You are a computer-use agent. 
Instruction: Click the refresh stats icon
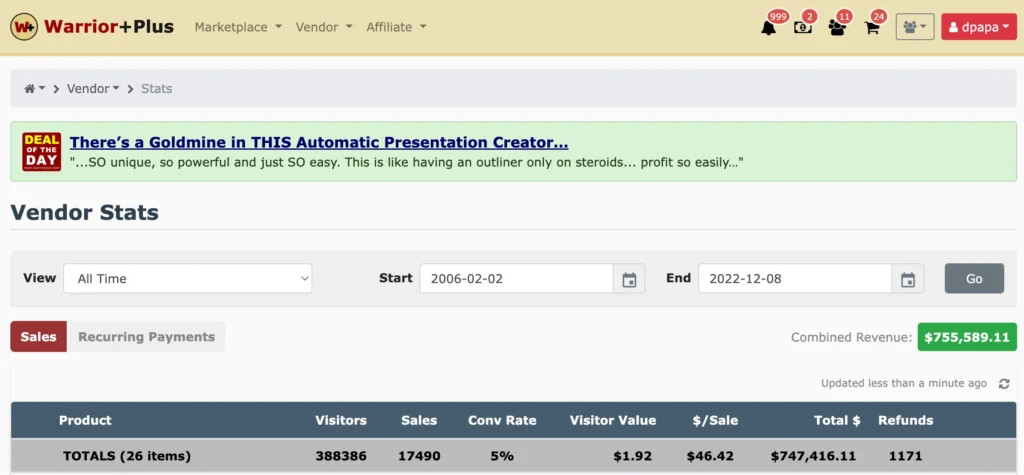pos(1004,384)
